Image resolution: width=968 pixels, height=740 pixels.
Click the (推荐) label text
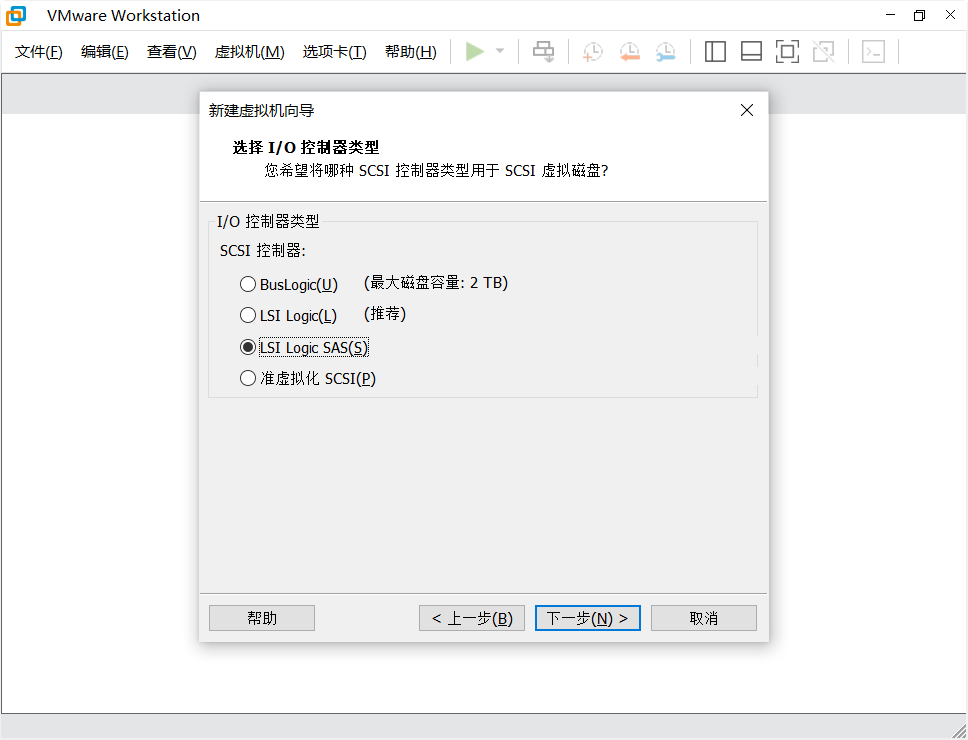pos(385,314)
